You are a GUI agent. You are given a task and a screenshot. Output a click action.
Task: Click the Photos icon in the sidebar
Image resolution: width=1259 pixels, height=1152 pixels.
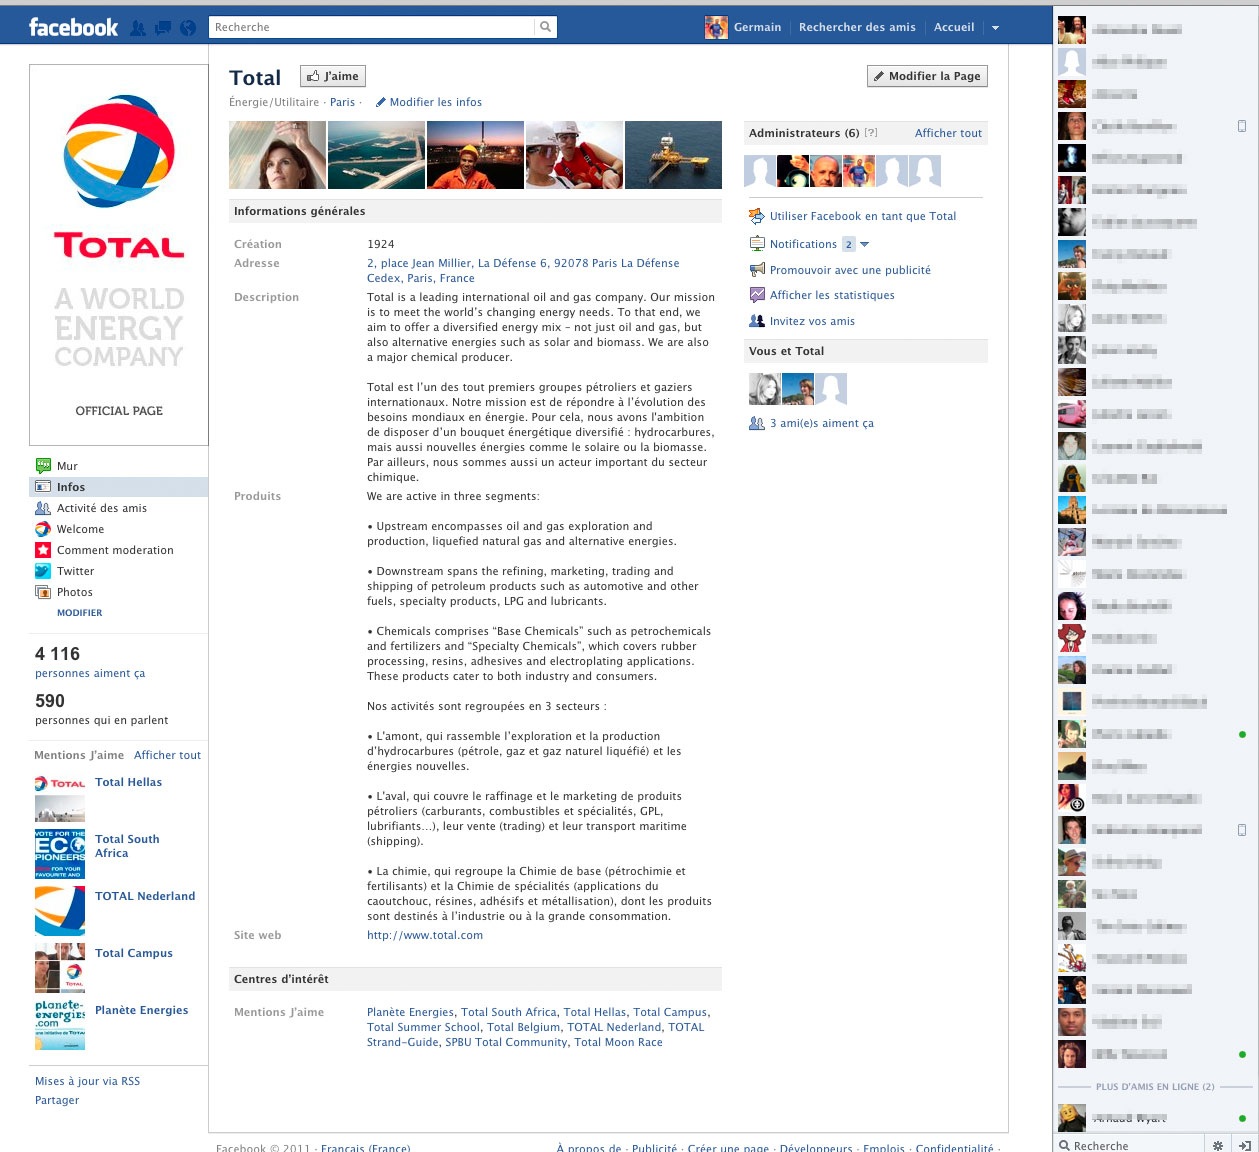[x=43, y=592]
